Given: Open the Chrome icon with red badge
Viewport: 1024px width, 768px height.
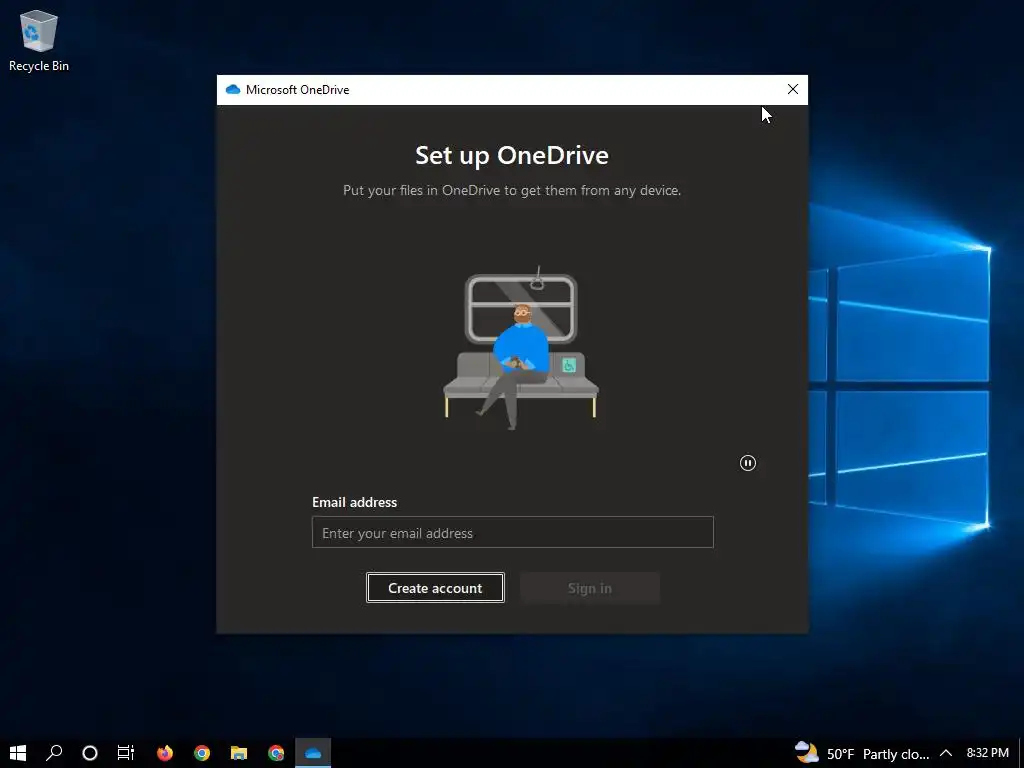Looking at the screenshot, I should coord(276,753).
